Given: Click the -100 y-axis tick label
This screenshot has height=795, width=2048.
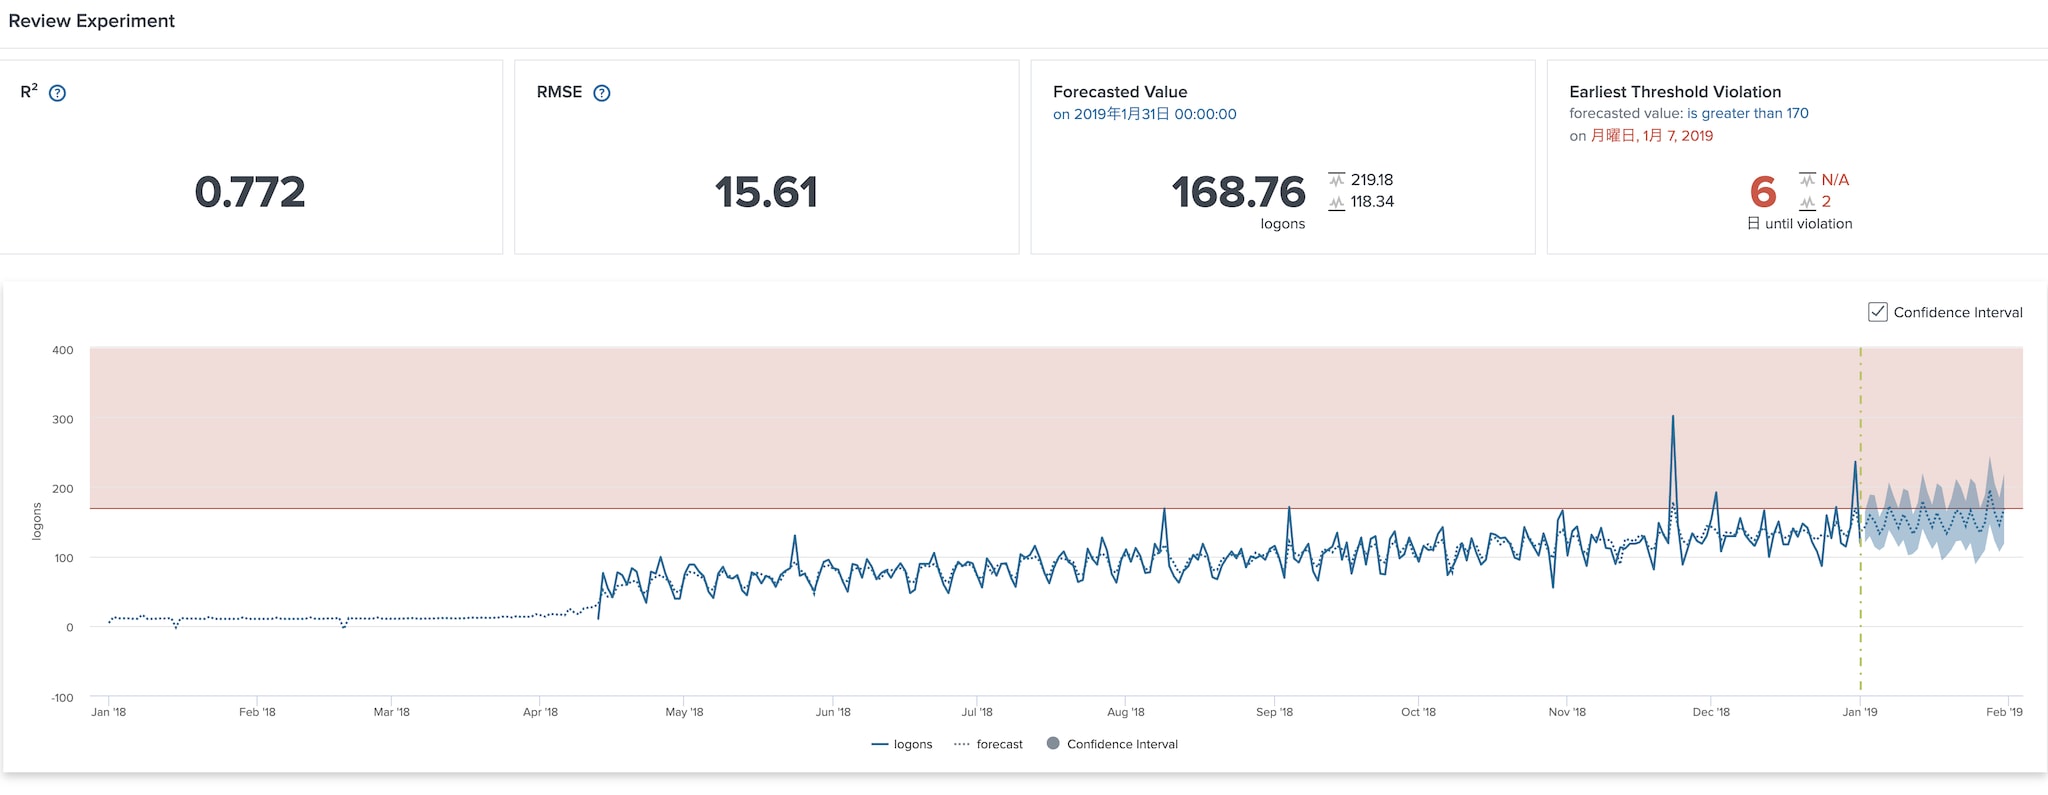Looking at the screenshot, I should 62,698.
